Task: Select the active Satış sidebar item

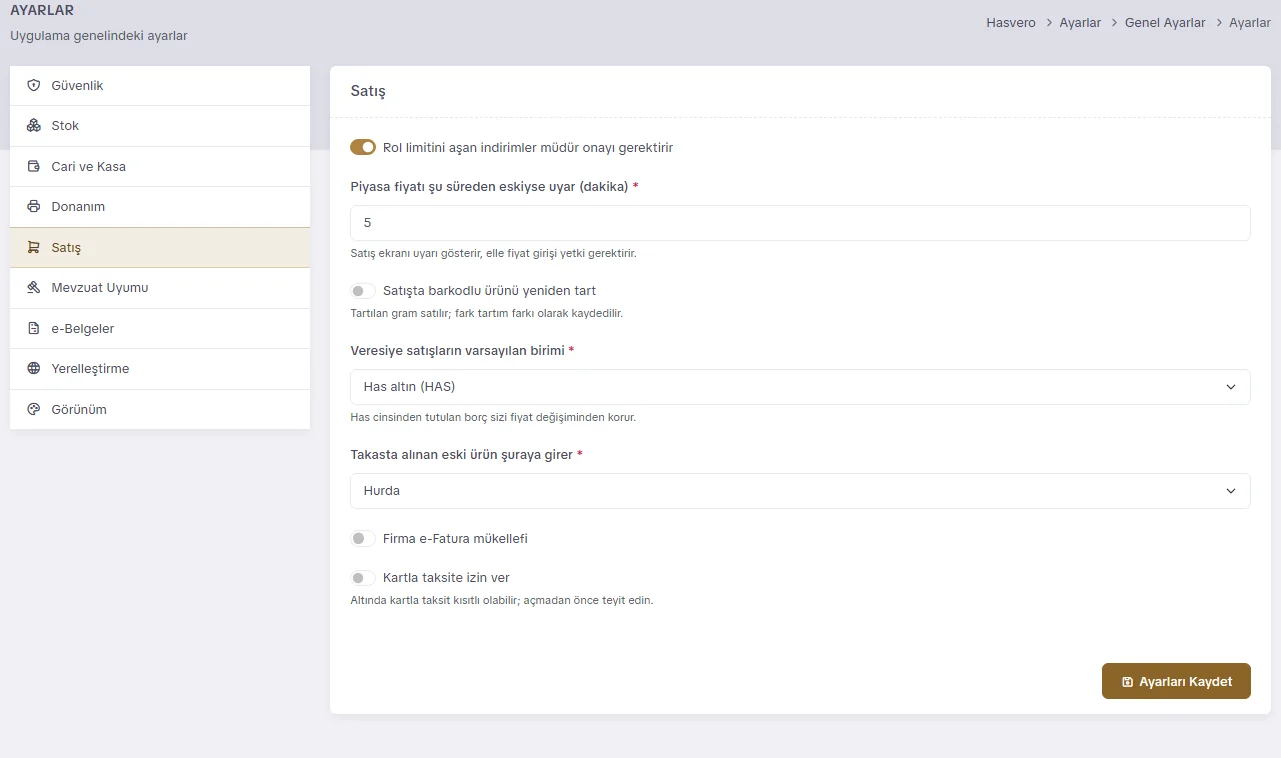Action: pyautogui.click(x=160, y=248)
